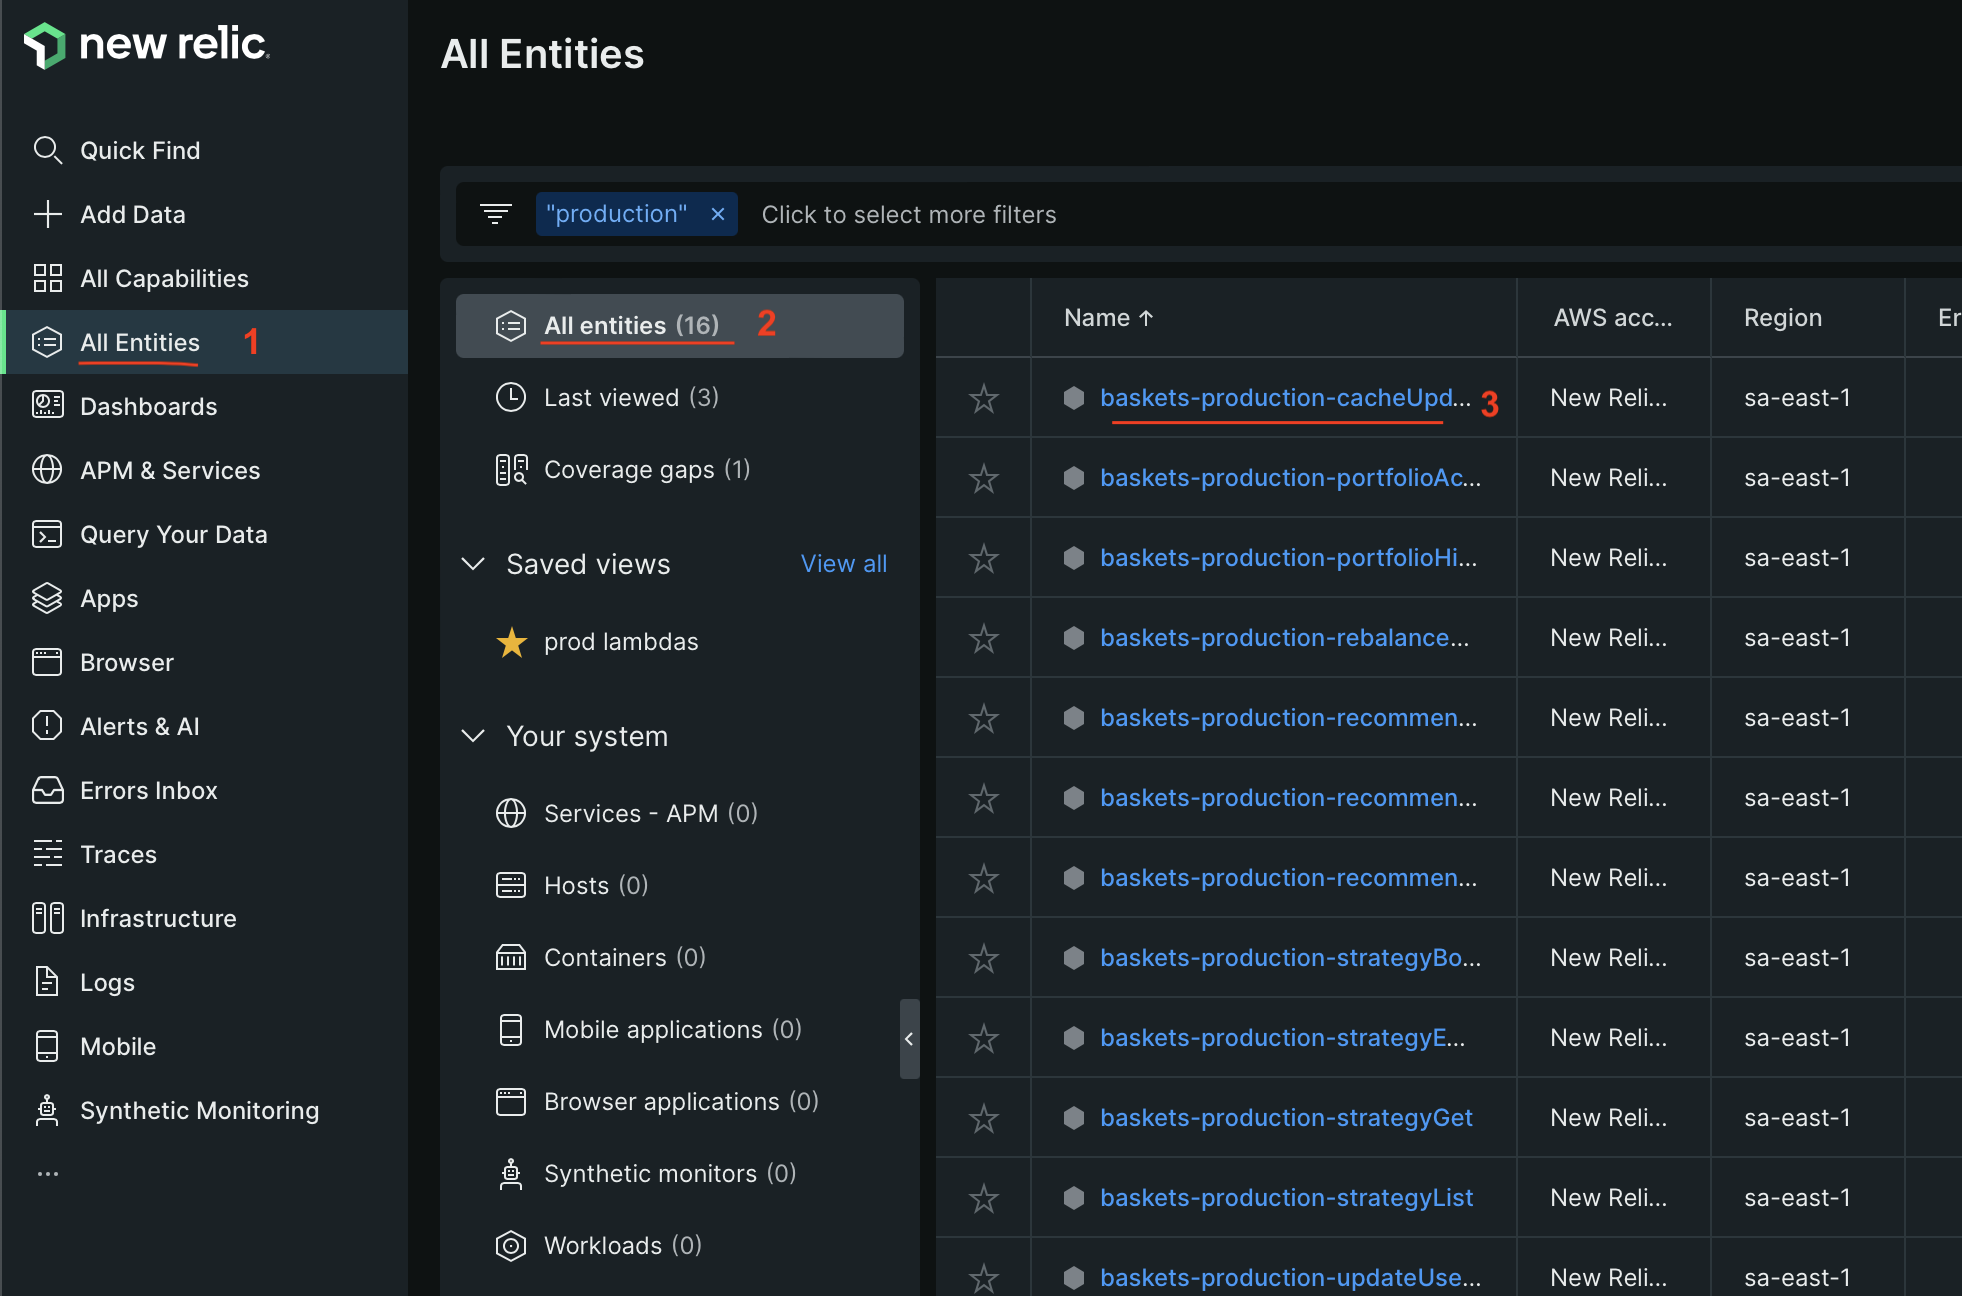1962x1296 pixels.
Task: Open the New Relic home logo
Action: pyautogui.click(x=146, y=44)
